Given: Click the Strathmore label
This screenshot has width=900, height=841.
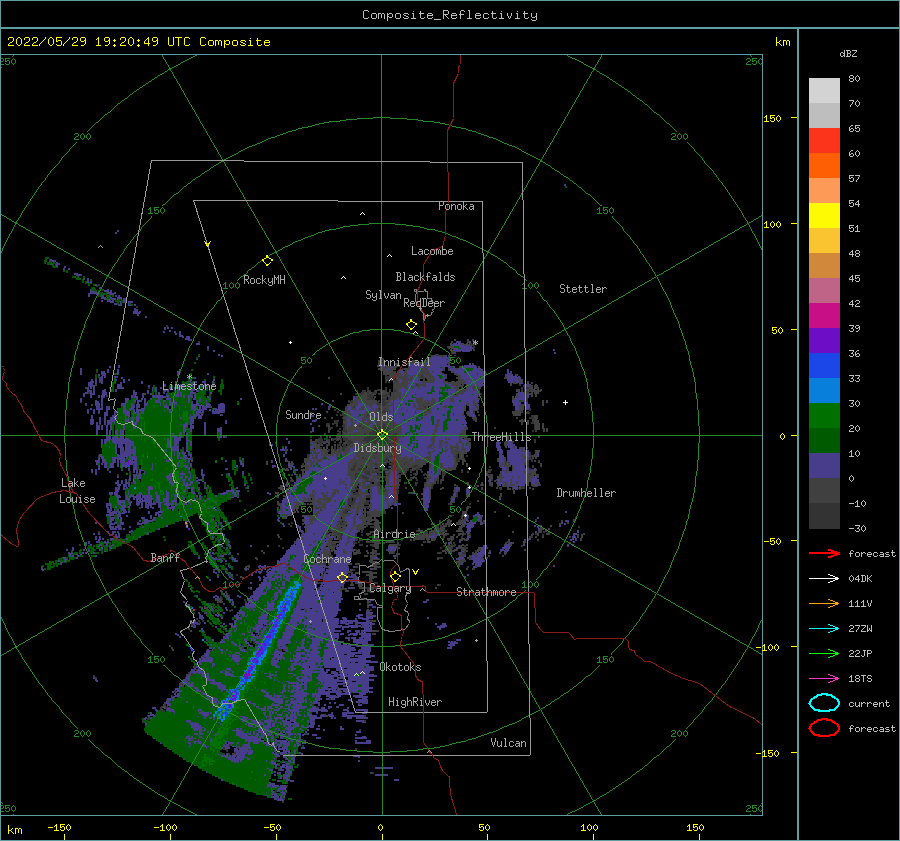Looking at the screenshot, I should click(x=486, y=592).
